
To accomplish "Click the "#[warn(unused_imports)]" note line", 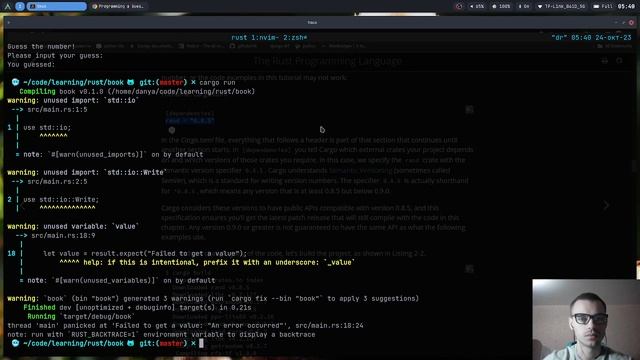I will 109,155.
